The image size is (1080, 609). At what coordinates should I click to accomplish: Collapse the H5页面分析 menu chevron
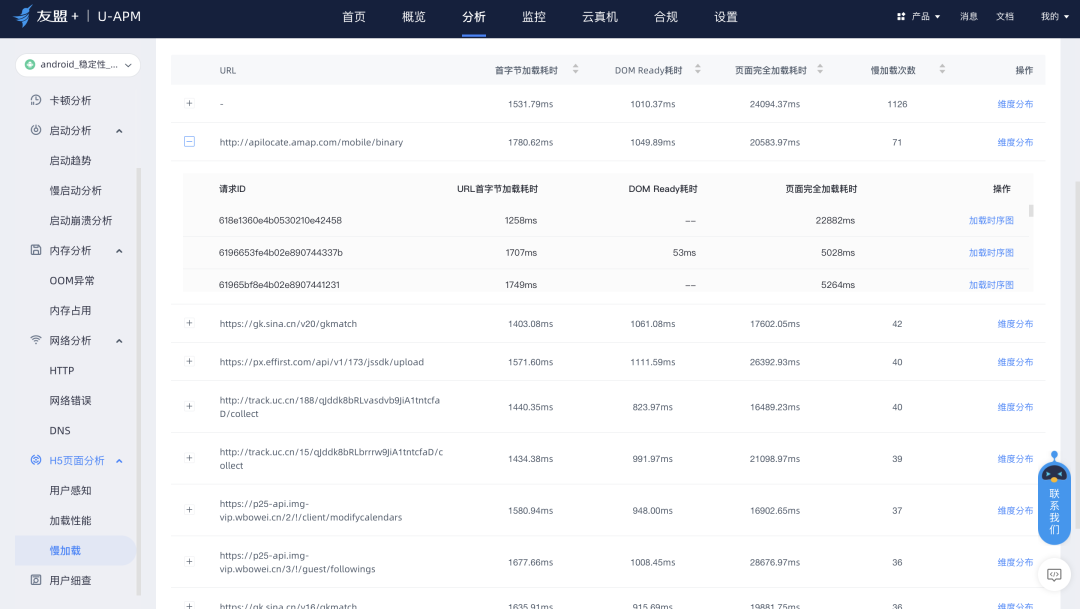(119, 461)
